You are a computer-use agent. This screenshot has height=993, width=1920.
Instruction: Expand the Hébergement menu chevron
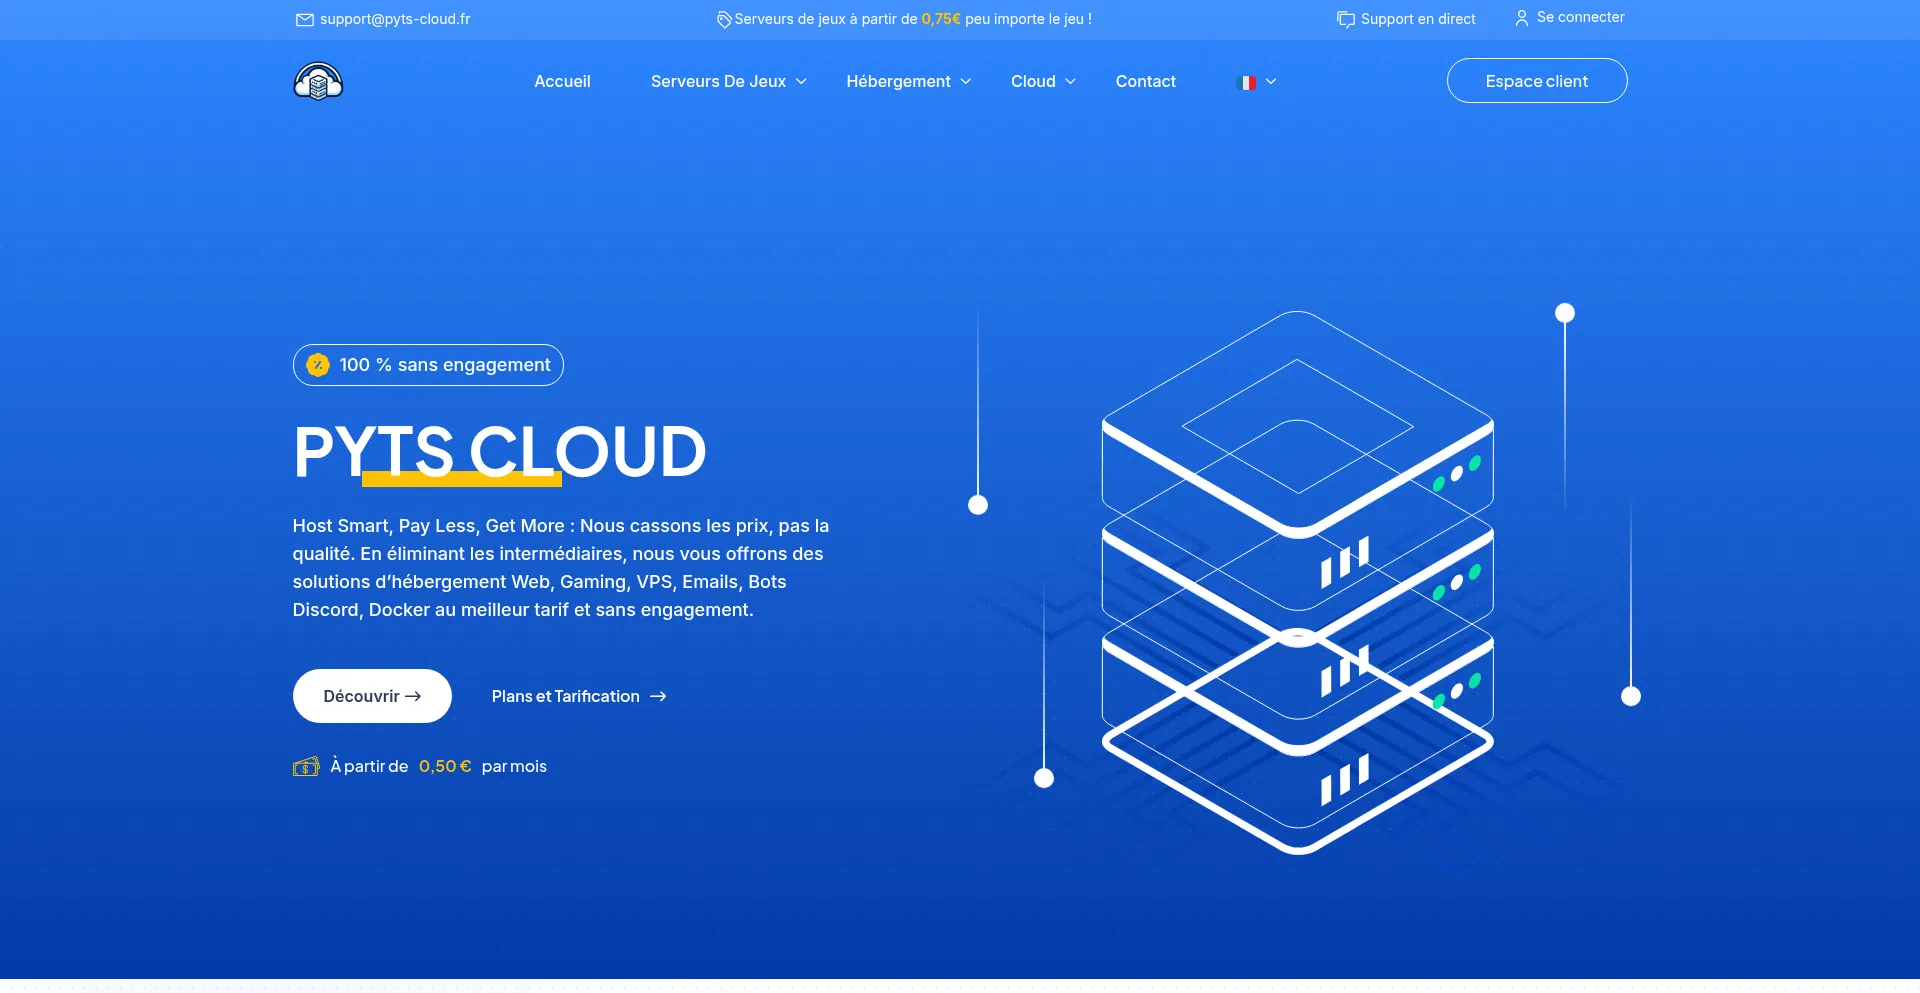pyautogui.click(x=966, y=81)
